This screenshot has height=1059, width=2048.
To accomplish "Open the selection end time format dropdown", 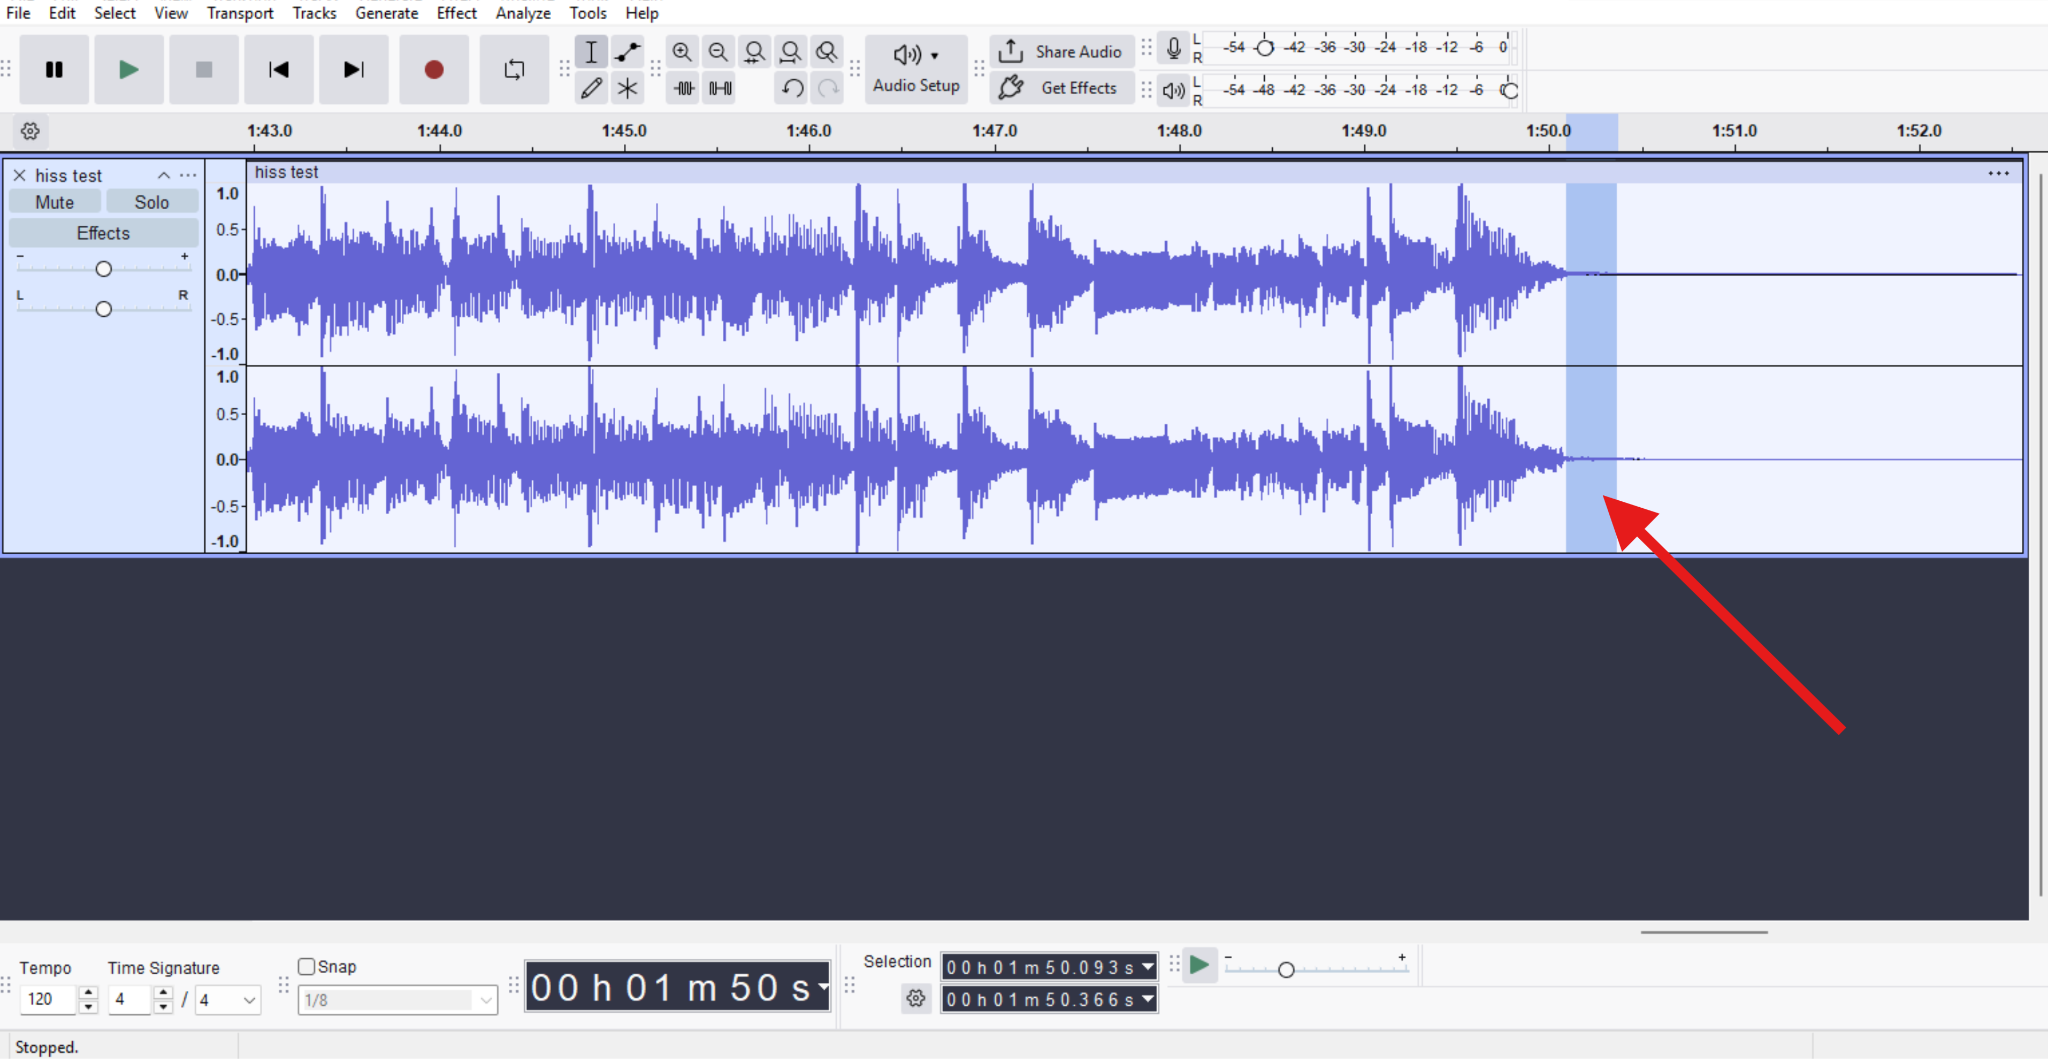I will [x=1146, y=999].
